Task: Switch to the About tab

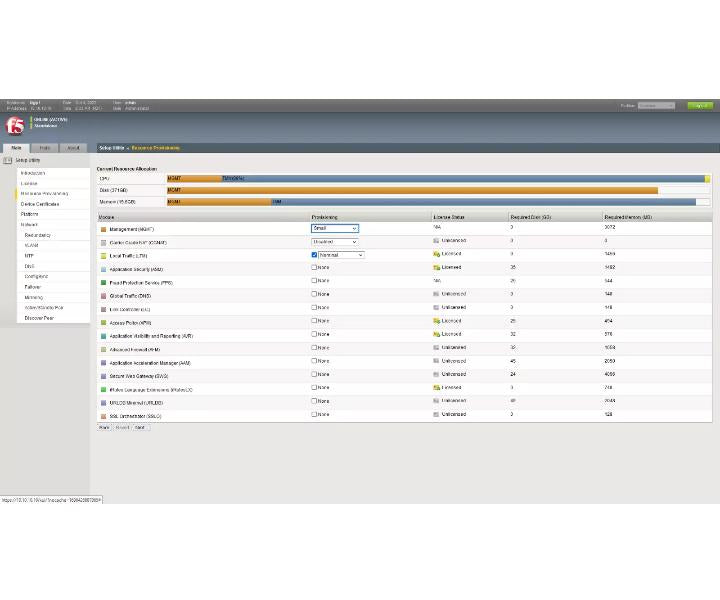Action: point(73,148)
